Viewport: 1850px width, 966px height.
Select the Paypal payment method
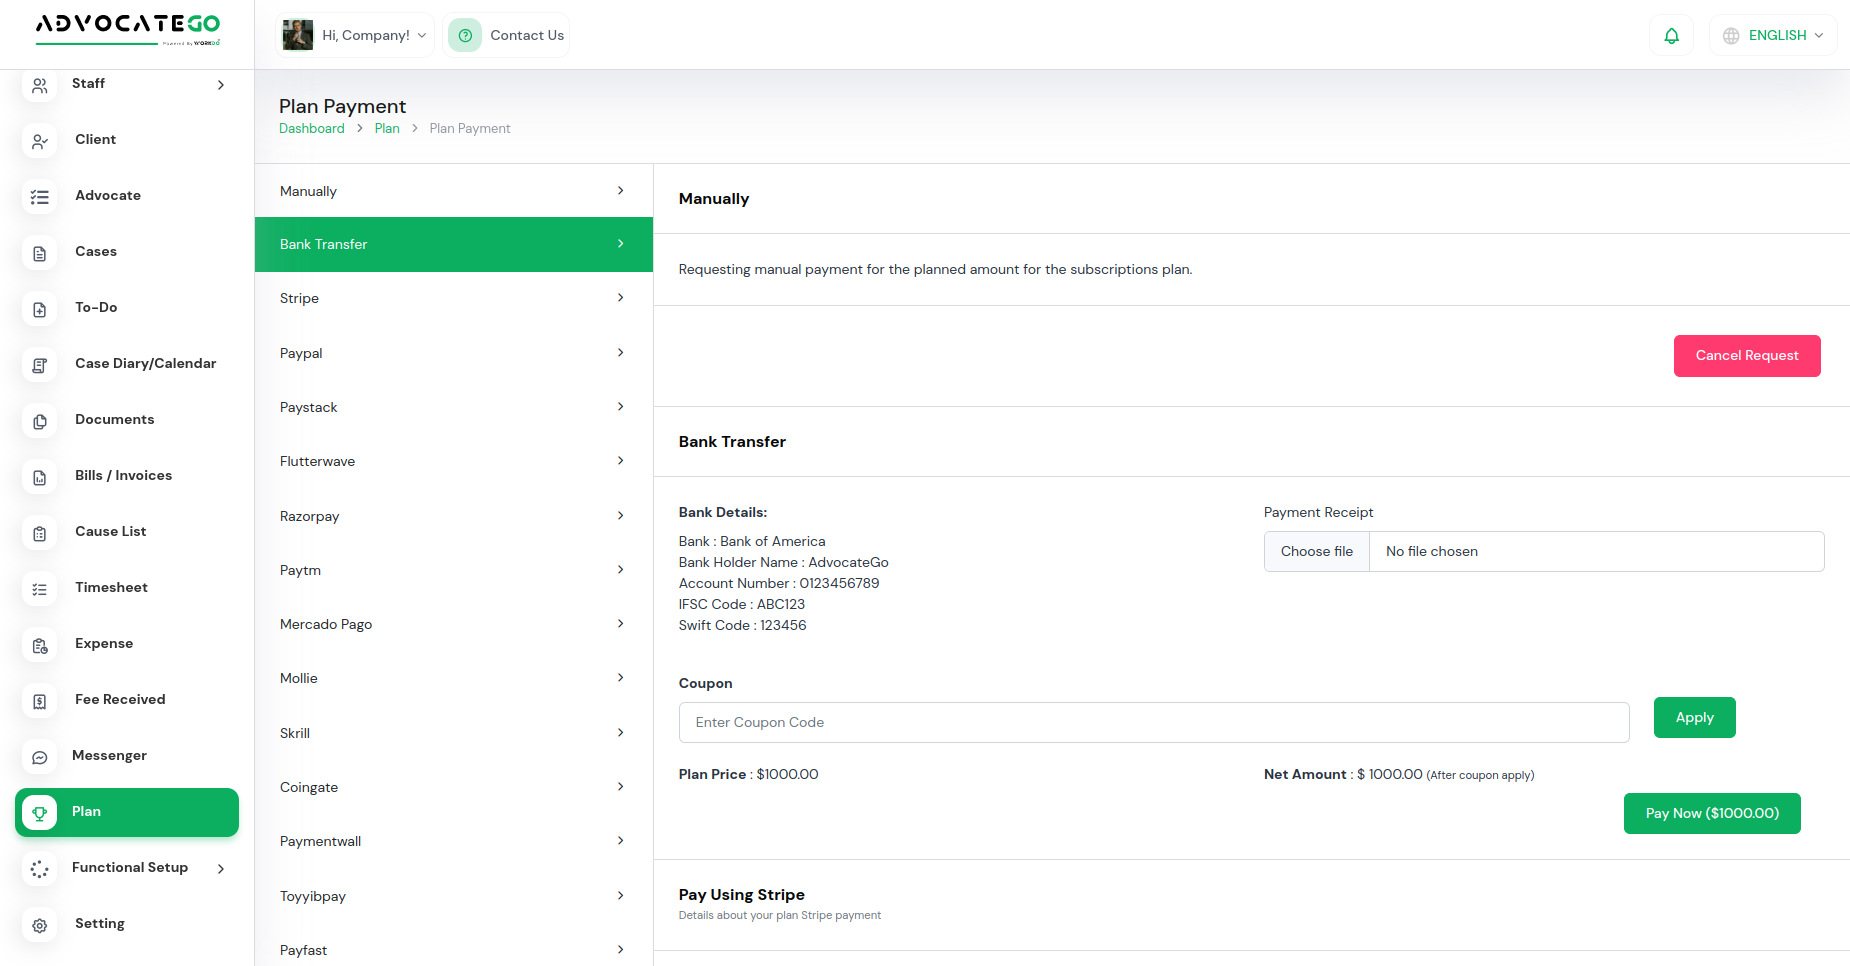pos(453,352)
